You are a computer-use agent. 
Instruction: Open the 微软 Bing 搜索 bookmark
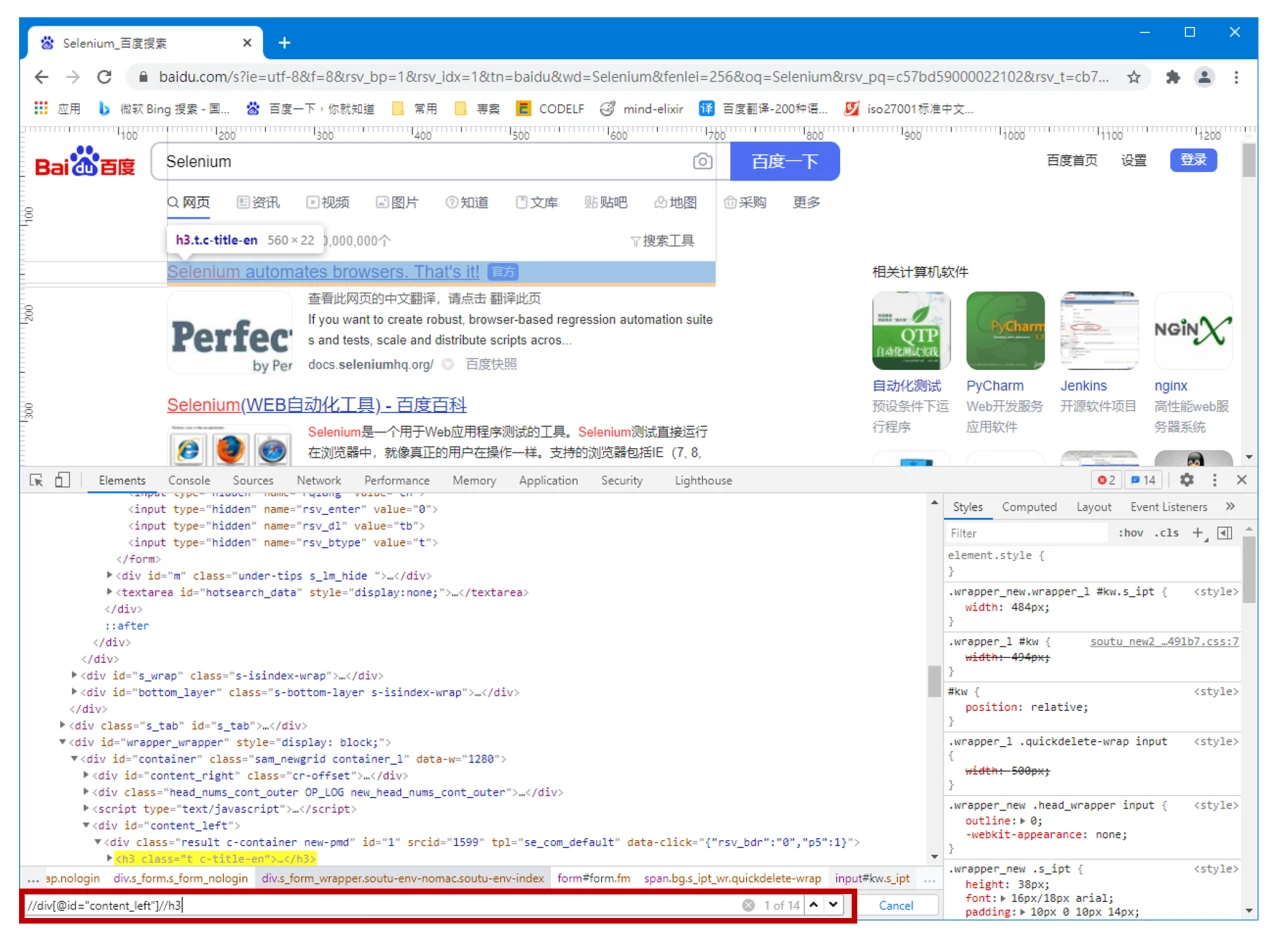click(164, 109)
